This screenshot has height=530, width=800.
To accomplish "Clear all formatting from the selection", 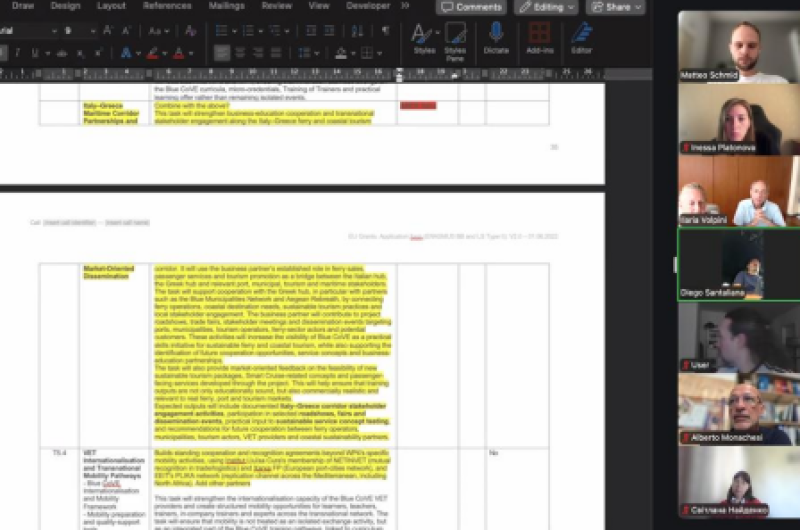I will point(191,31).
